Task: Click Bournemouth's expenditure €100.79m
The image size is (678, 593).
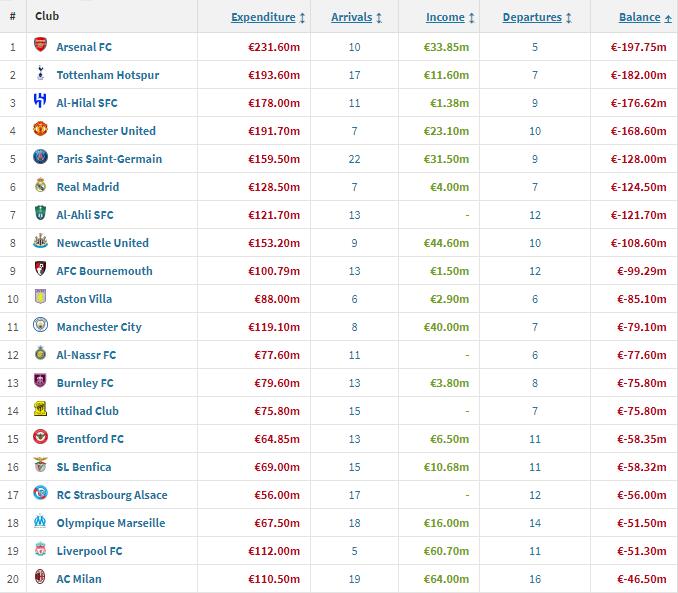Action: pos(274,271)
